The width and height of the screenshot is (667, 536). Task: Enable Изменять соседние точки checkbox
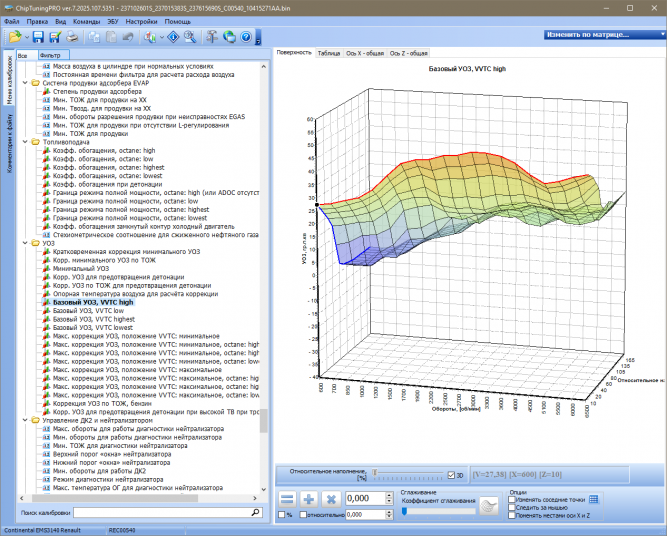click(x=512, y=499)
